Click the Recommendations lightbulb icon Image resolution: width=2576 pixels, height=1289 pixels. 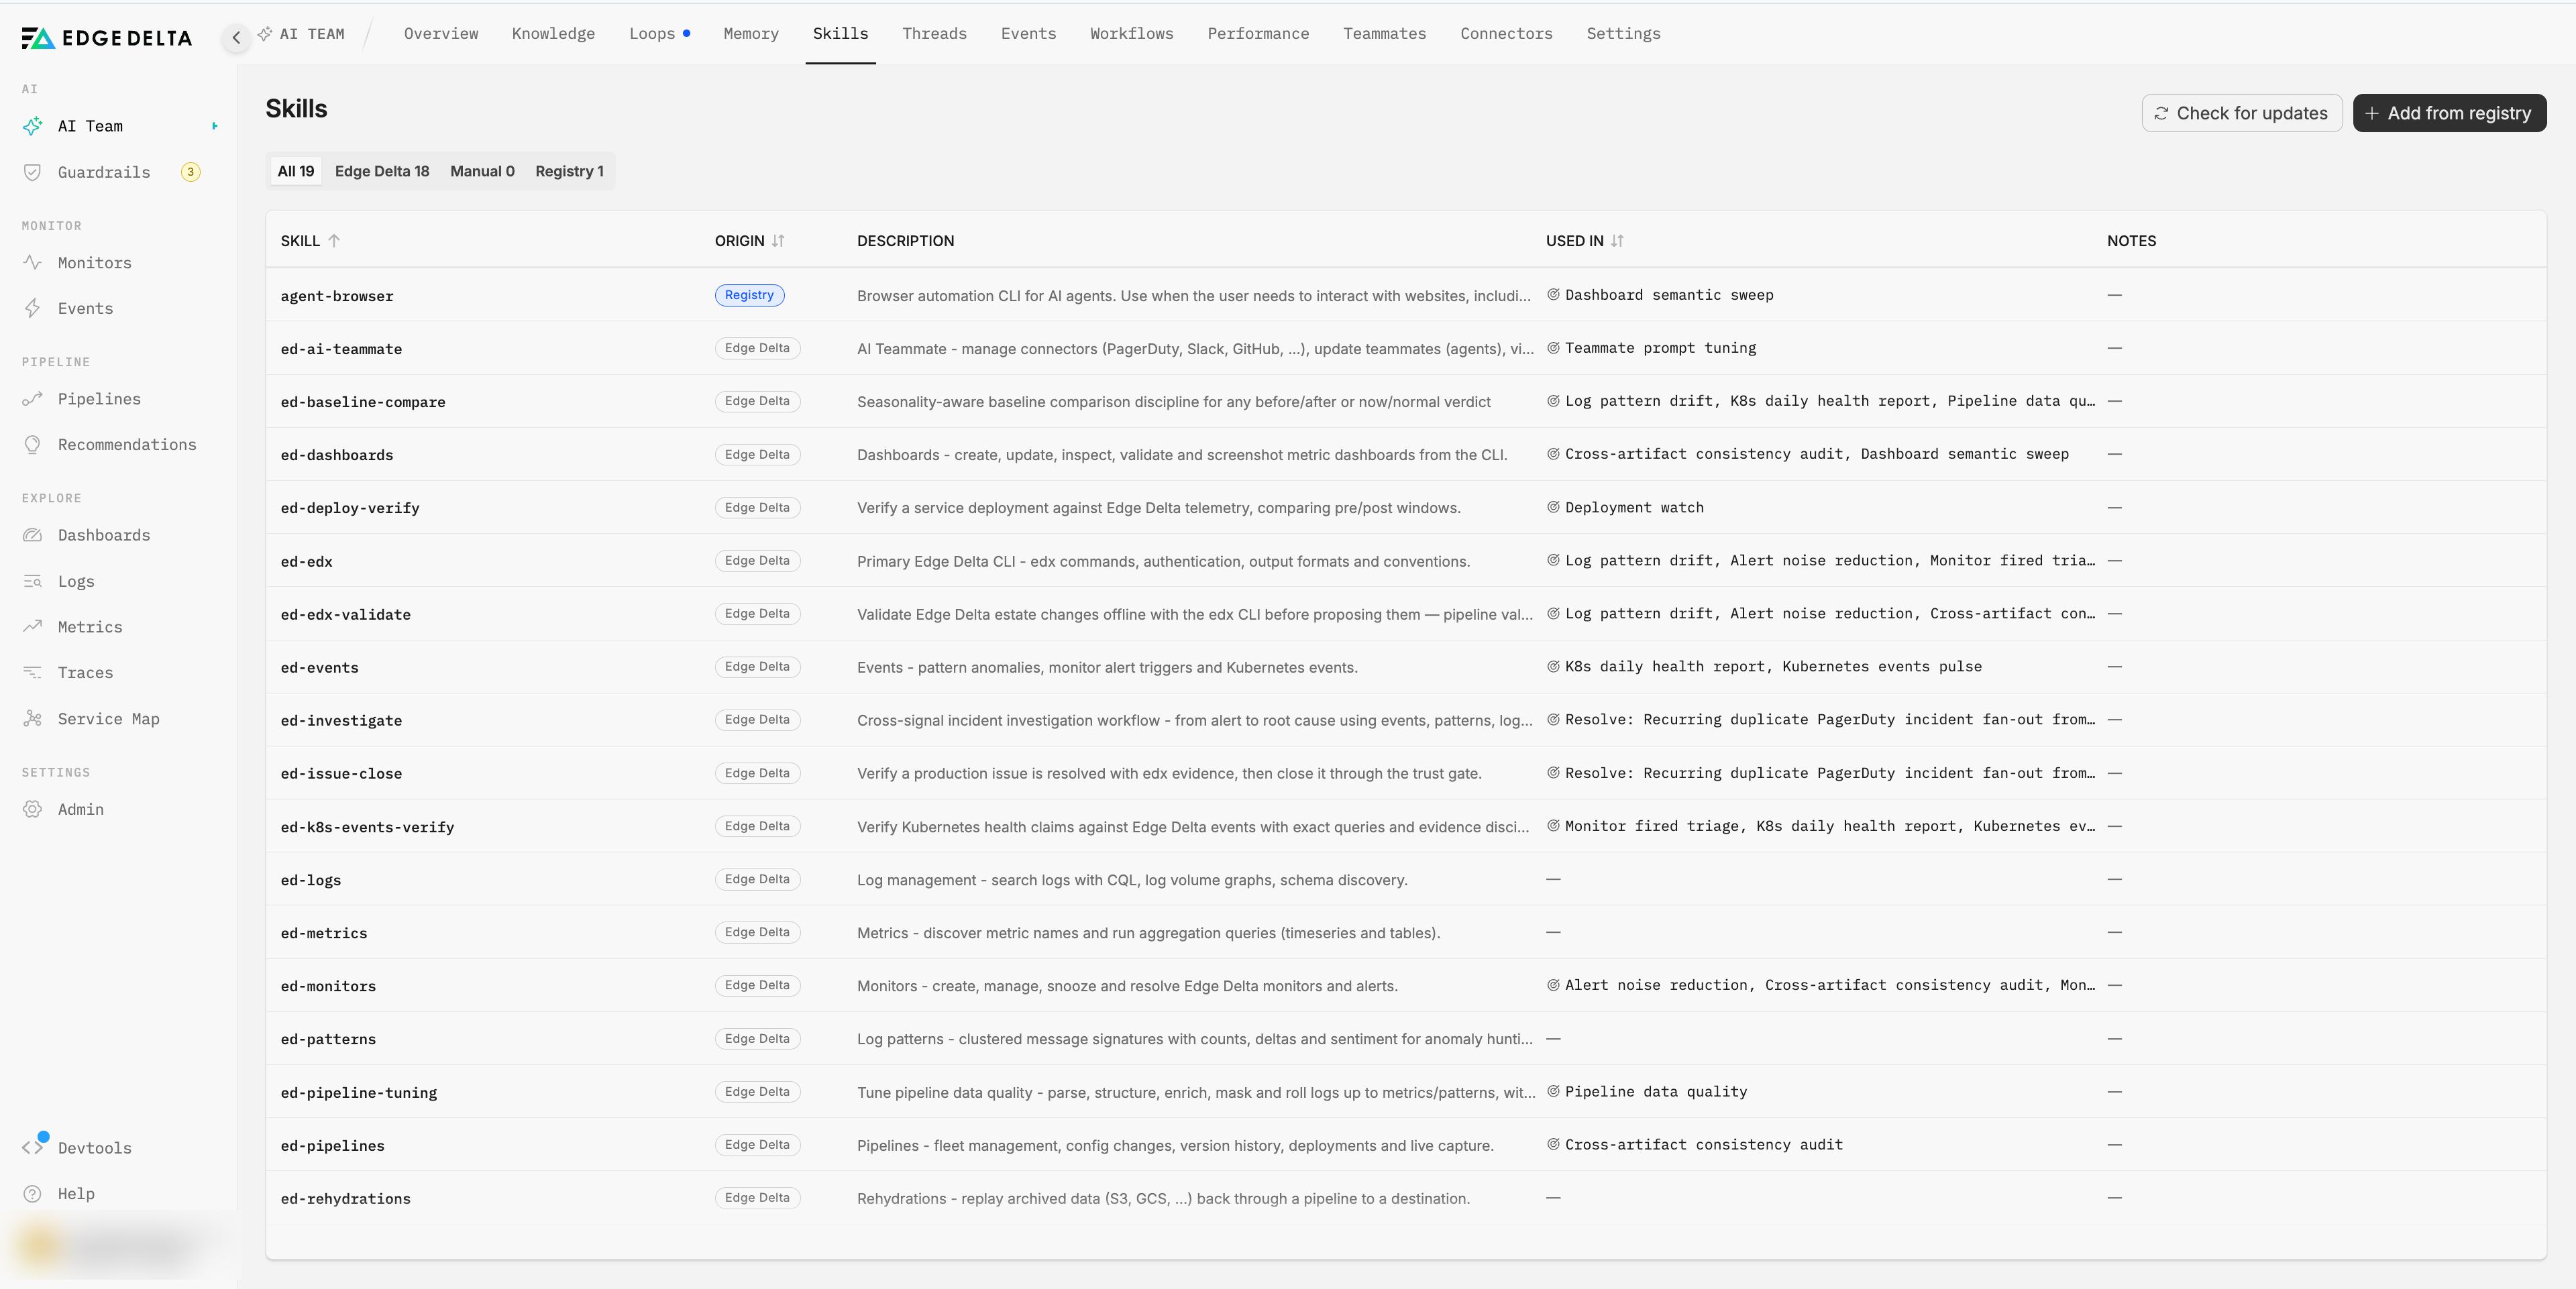33,445
